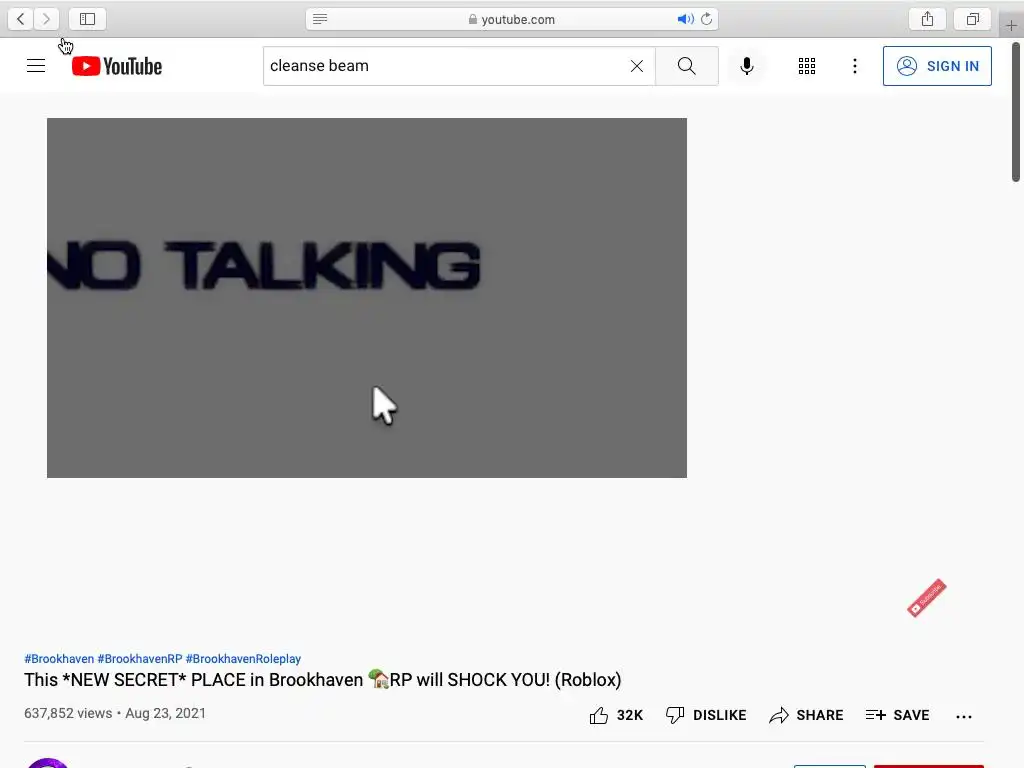Image resolution: width=1024 pixels, height=768 pixels.
Task: Open the #BrookhavenRP hashtag link
Action: 140,659
